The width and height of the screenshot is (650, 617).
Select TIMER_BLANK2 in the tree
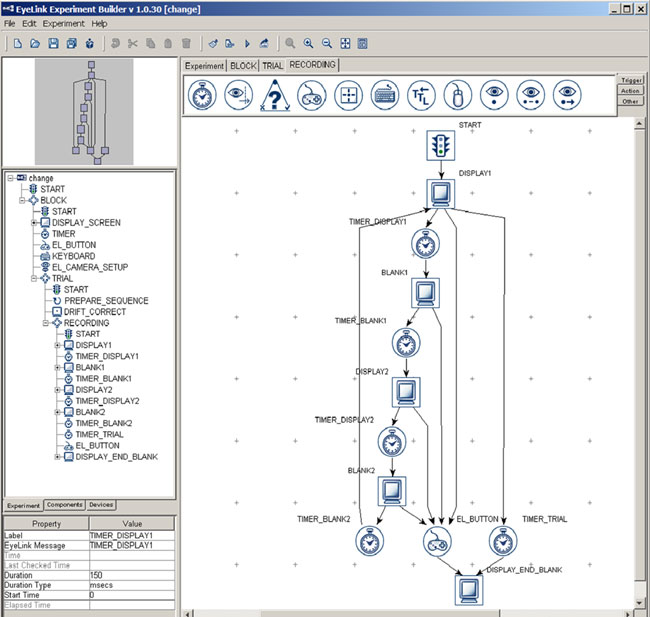[x=104, y=423]
